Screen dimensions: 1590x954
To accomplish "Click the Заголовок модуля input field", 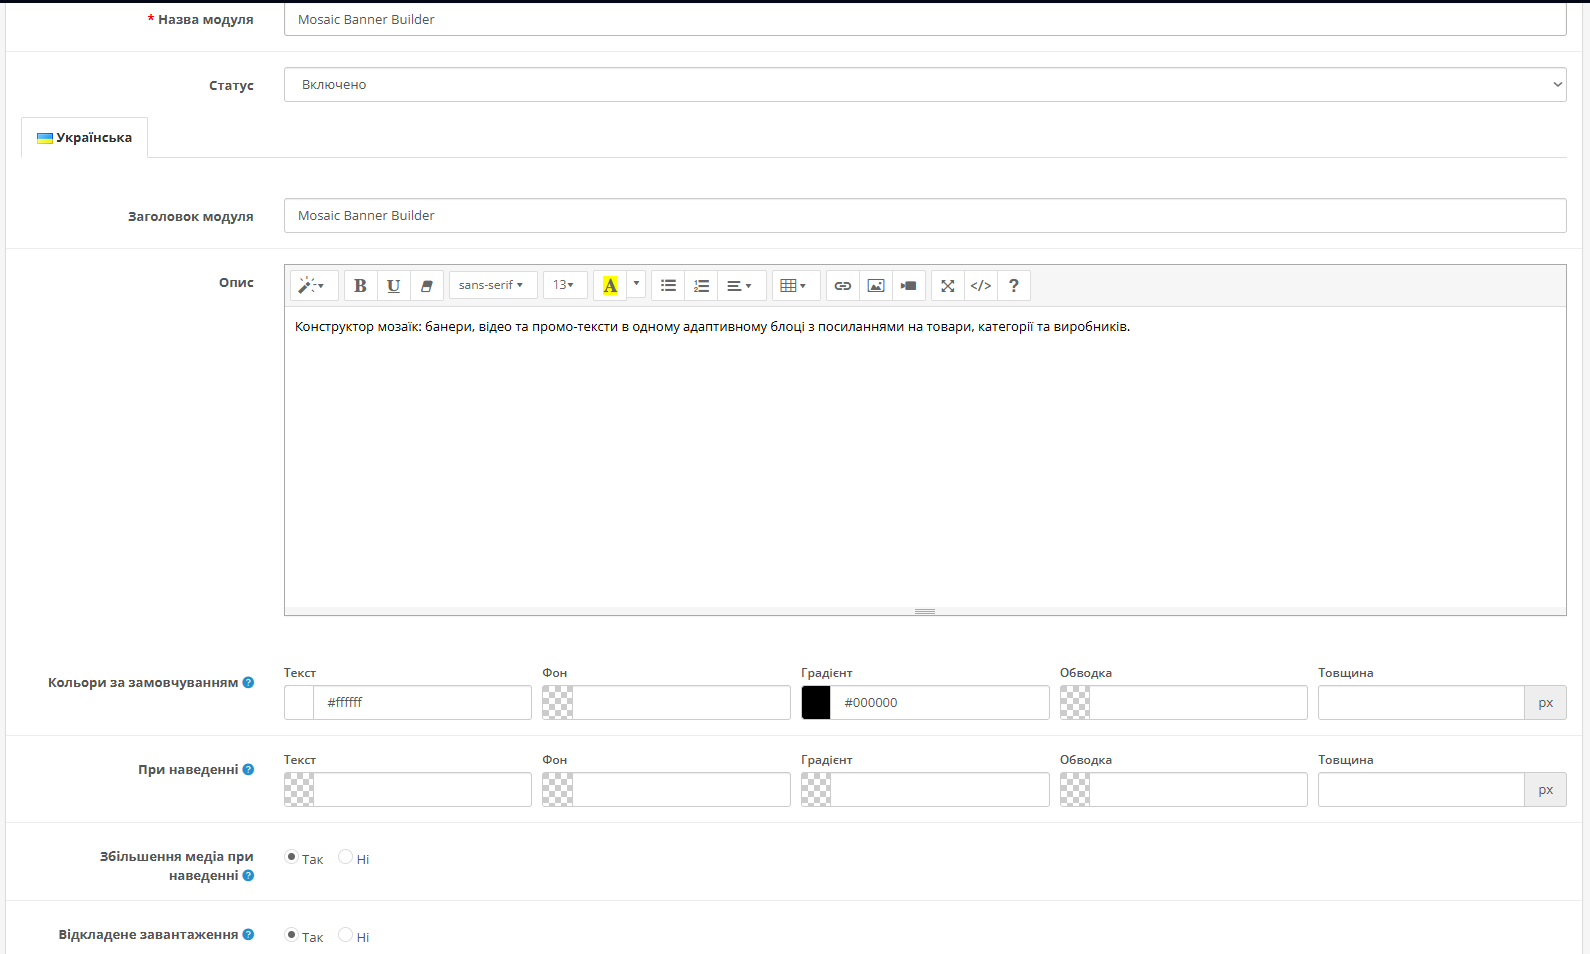I will 925,216.
